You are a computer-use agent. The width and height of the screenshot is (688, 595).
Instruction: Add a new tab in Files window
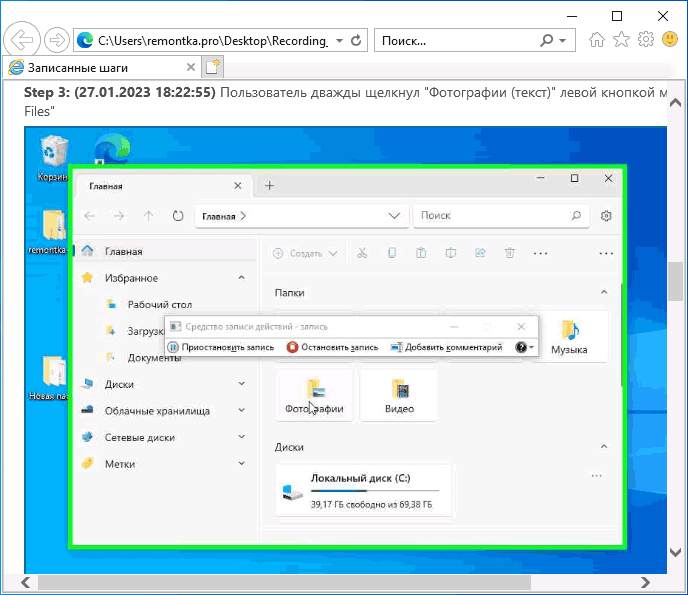[269, 186]
